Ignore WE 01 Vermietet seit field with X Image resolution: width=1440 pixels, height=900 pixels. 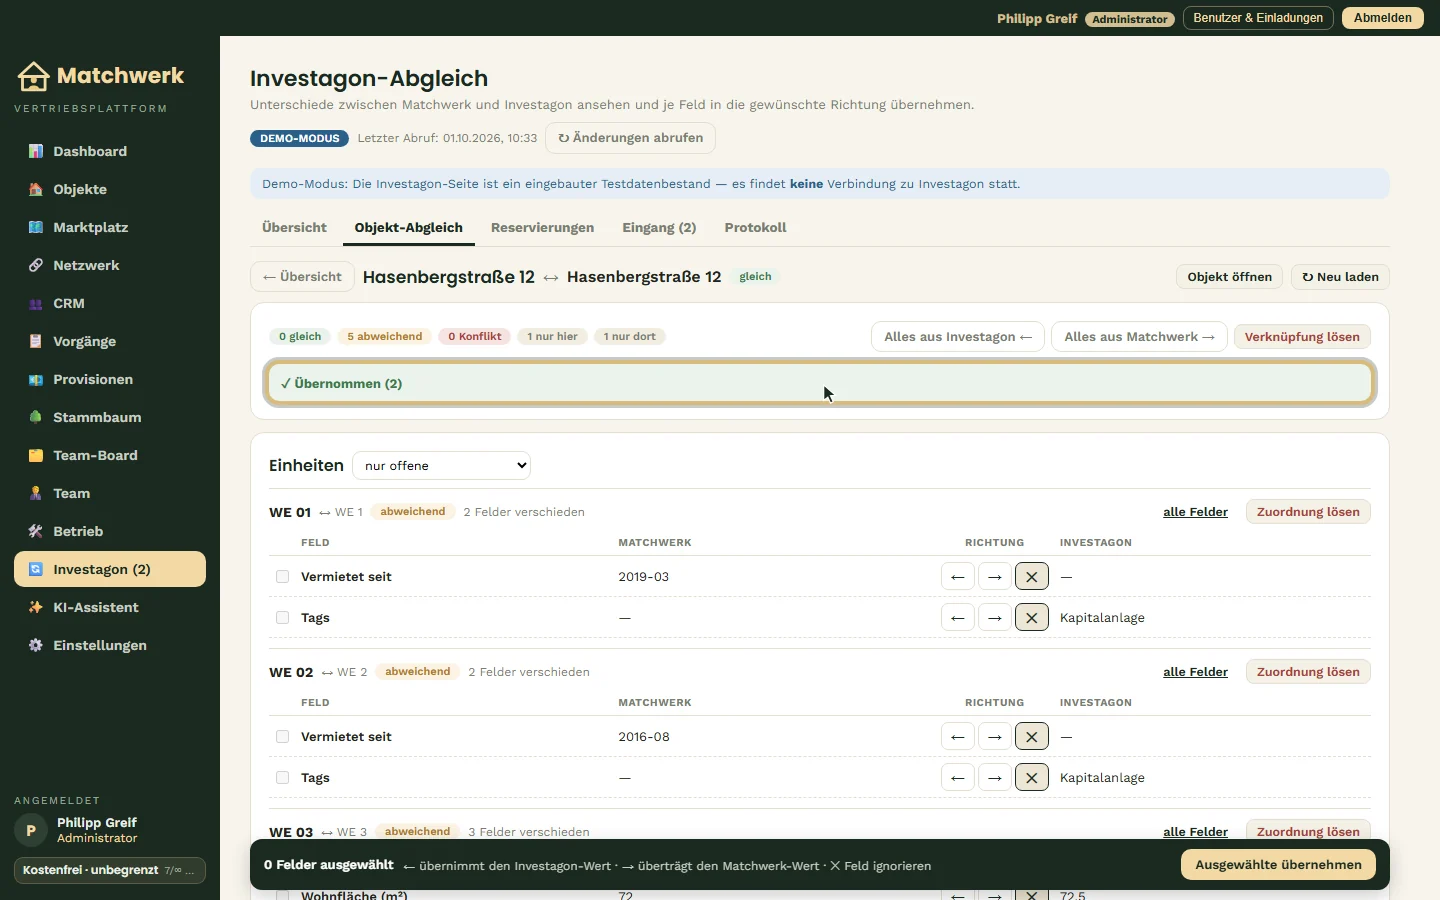(1032, 577)
